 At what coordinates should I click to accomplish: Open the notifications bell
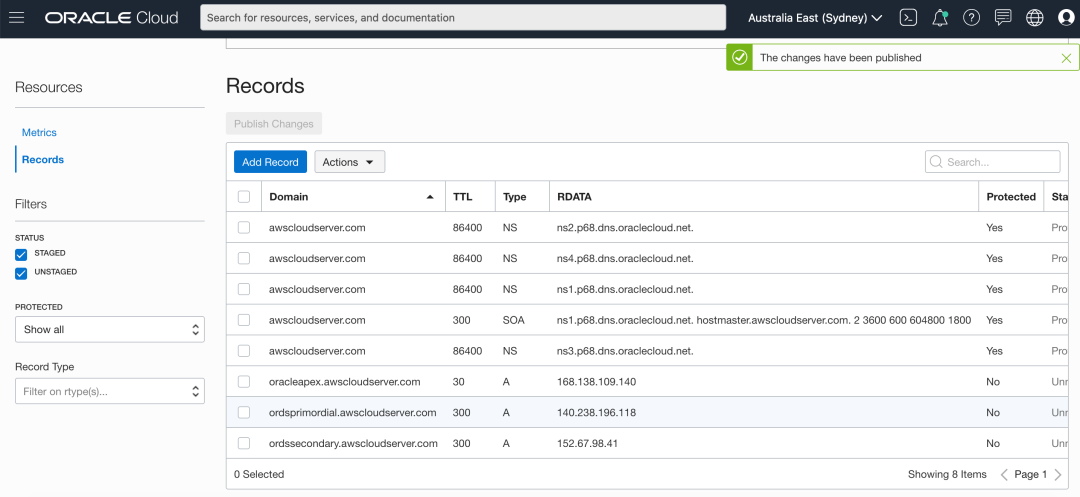[x=940, y=18]
